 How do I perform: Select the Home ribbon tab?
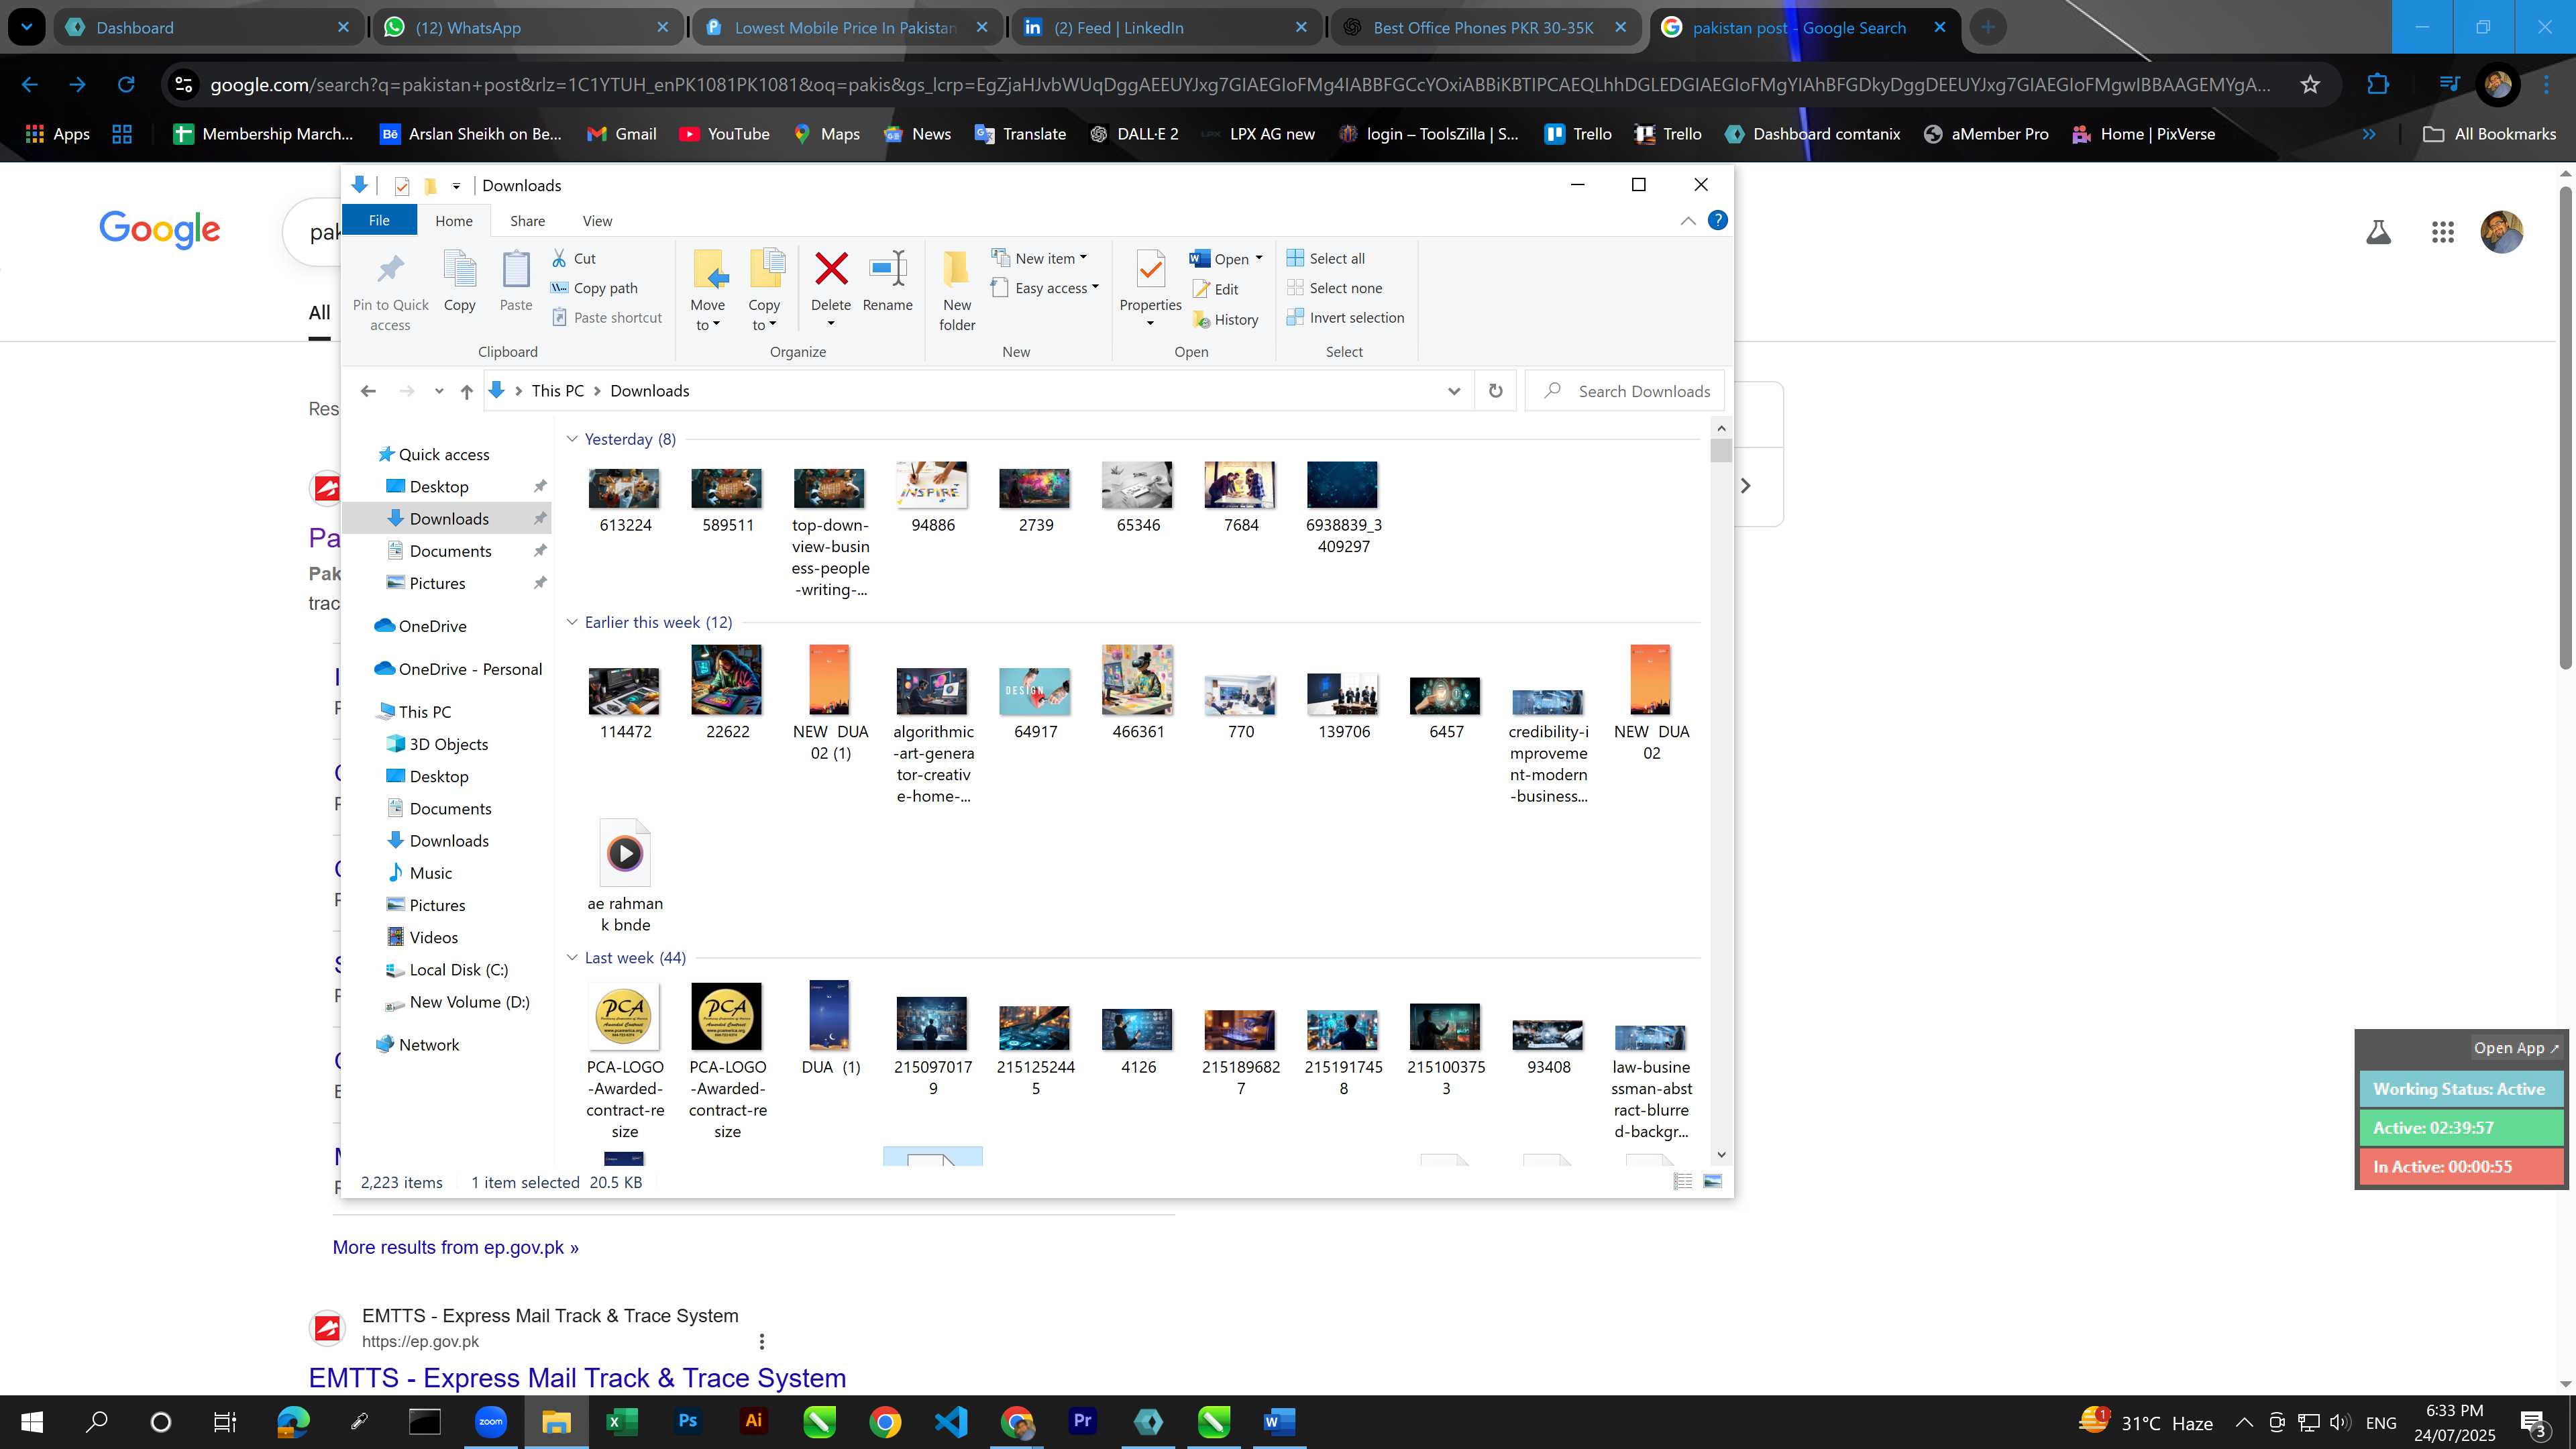point(454,221)
